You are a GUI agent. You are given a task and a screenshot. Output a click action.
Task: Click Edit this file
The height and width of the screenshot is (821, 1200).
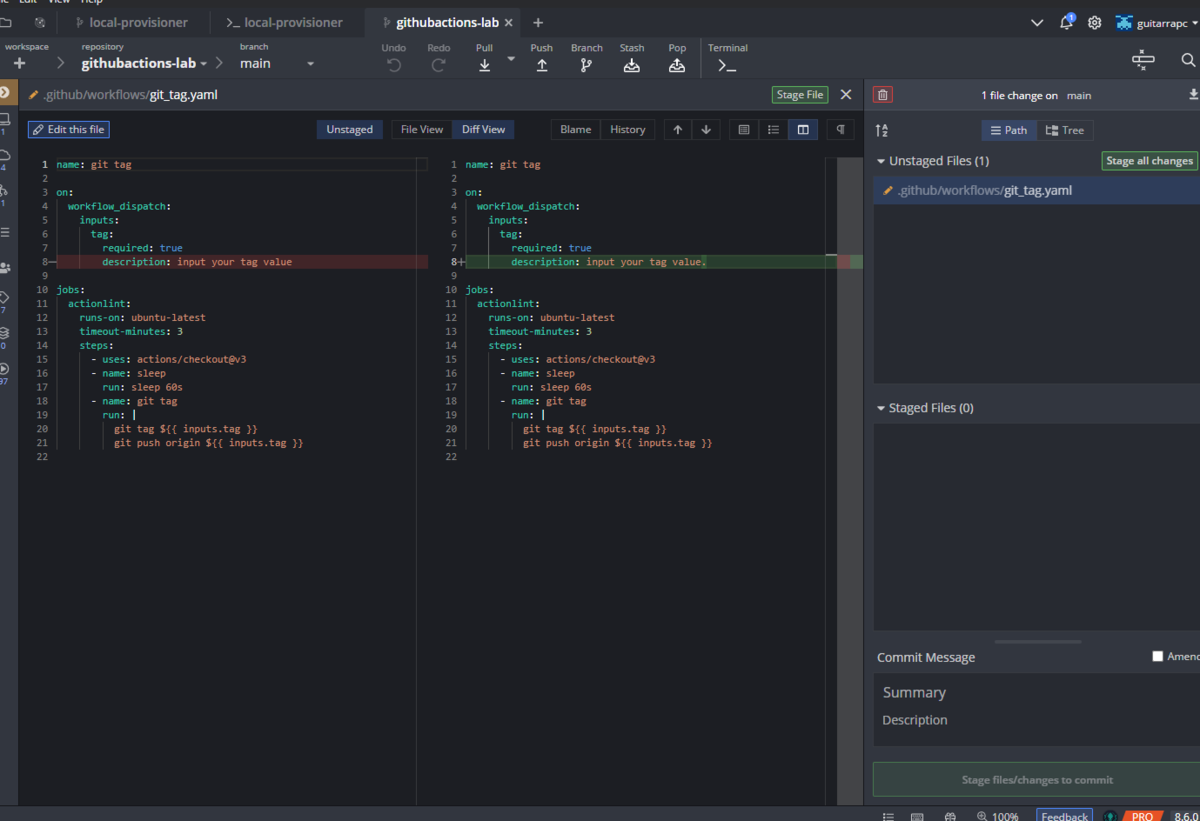click(x=68, y=129)
